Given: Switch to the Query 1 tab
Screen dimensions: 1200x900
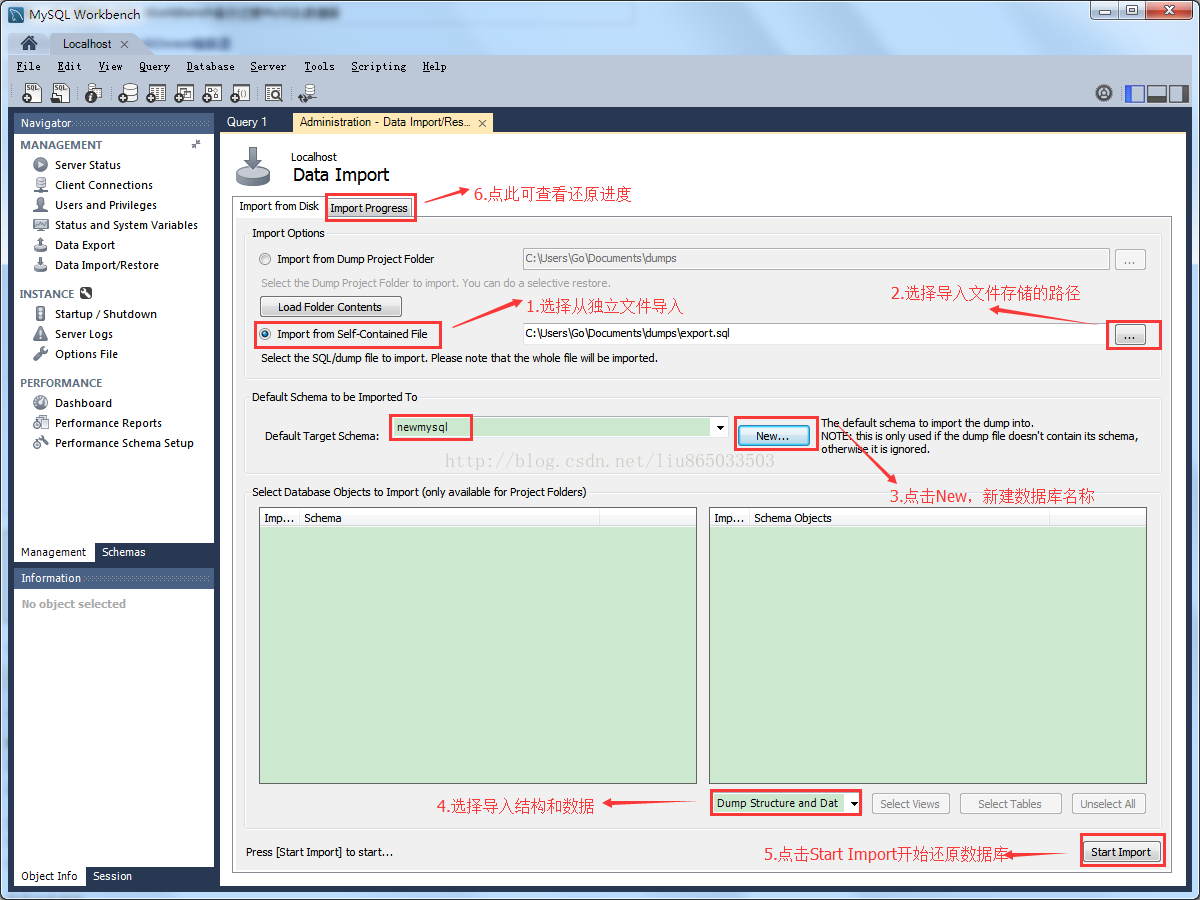Looking at the screenshot, I should point(247,122).
